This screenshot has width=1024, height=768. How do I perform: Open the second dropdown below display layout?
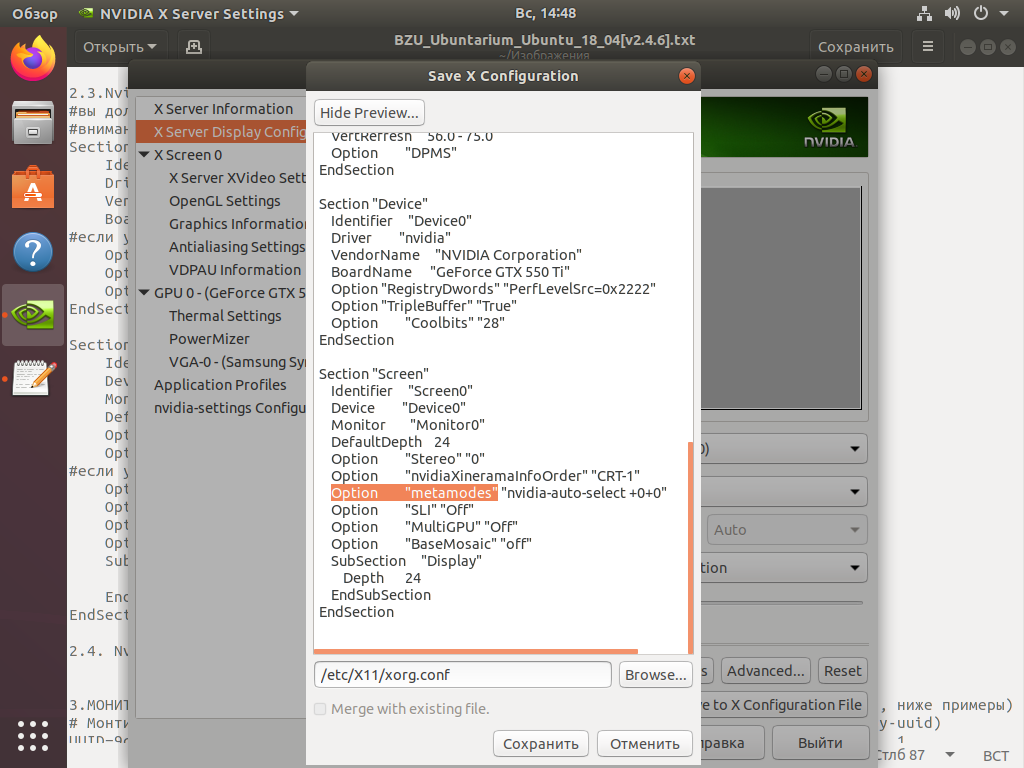(784, 491)
